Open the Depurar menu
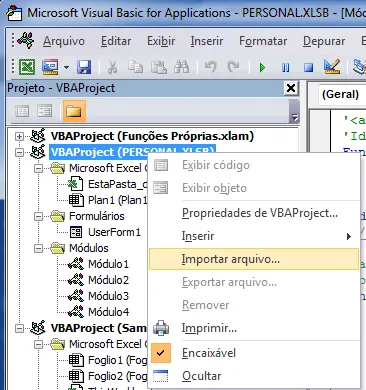This screenshot has height=390, width=366. [x=324, y=41]
